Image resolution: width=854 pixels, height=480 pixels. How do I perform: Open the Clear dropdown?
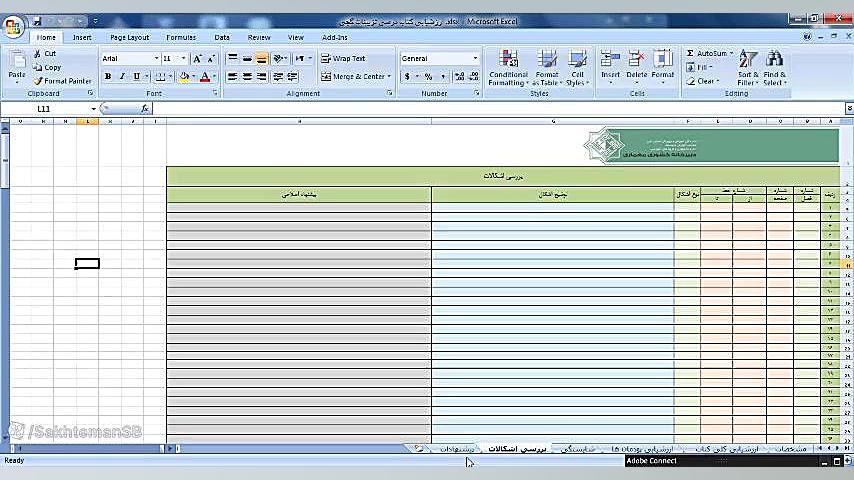pos(703,81)
